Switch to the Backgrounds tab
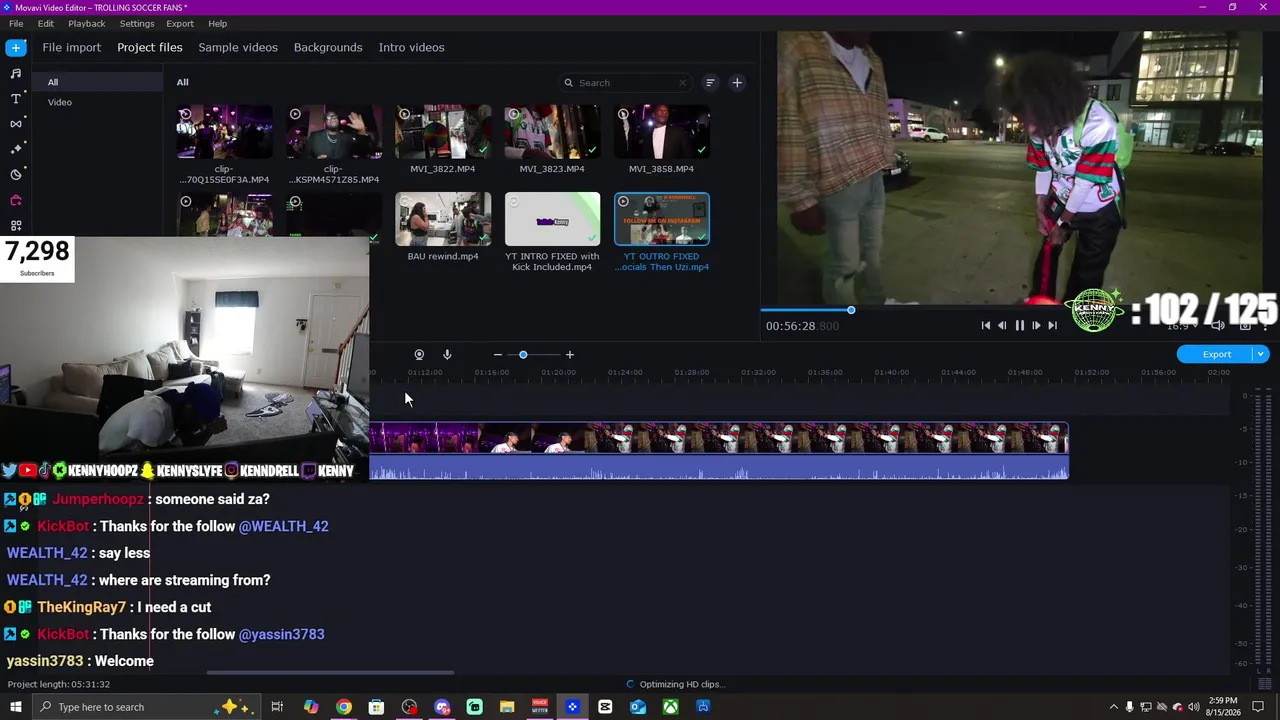 [328, 47]
